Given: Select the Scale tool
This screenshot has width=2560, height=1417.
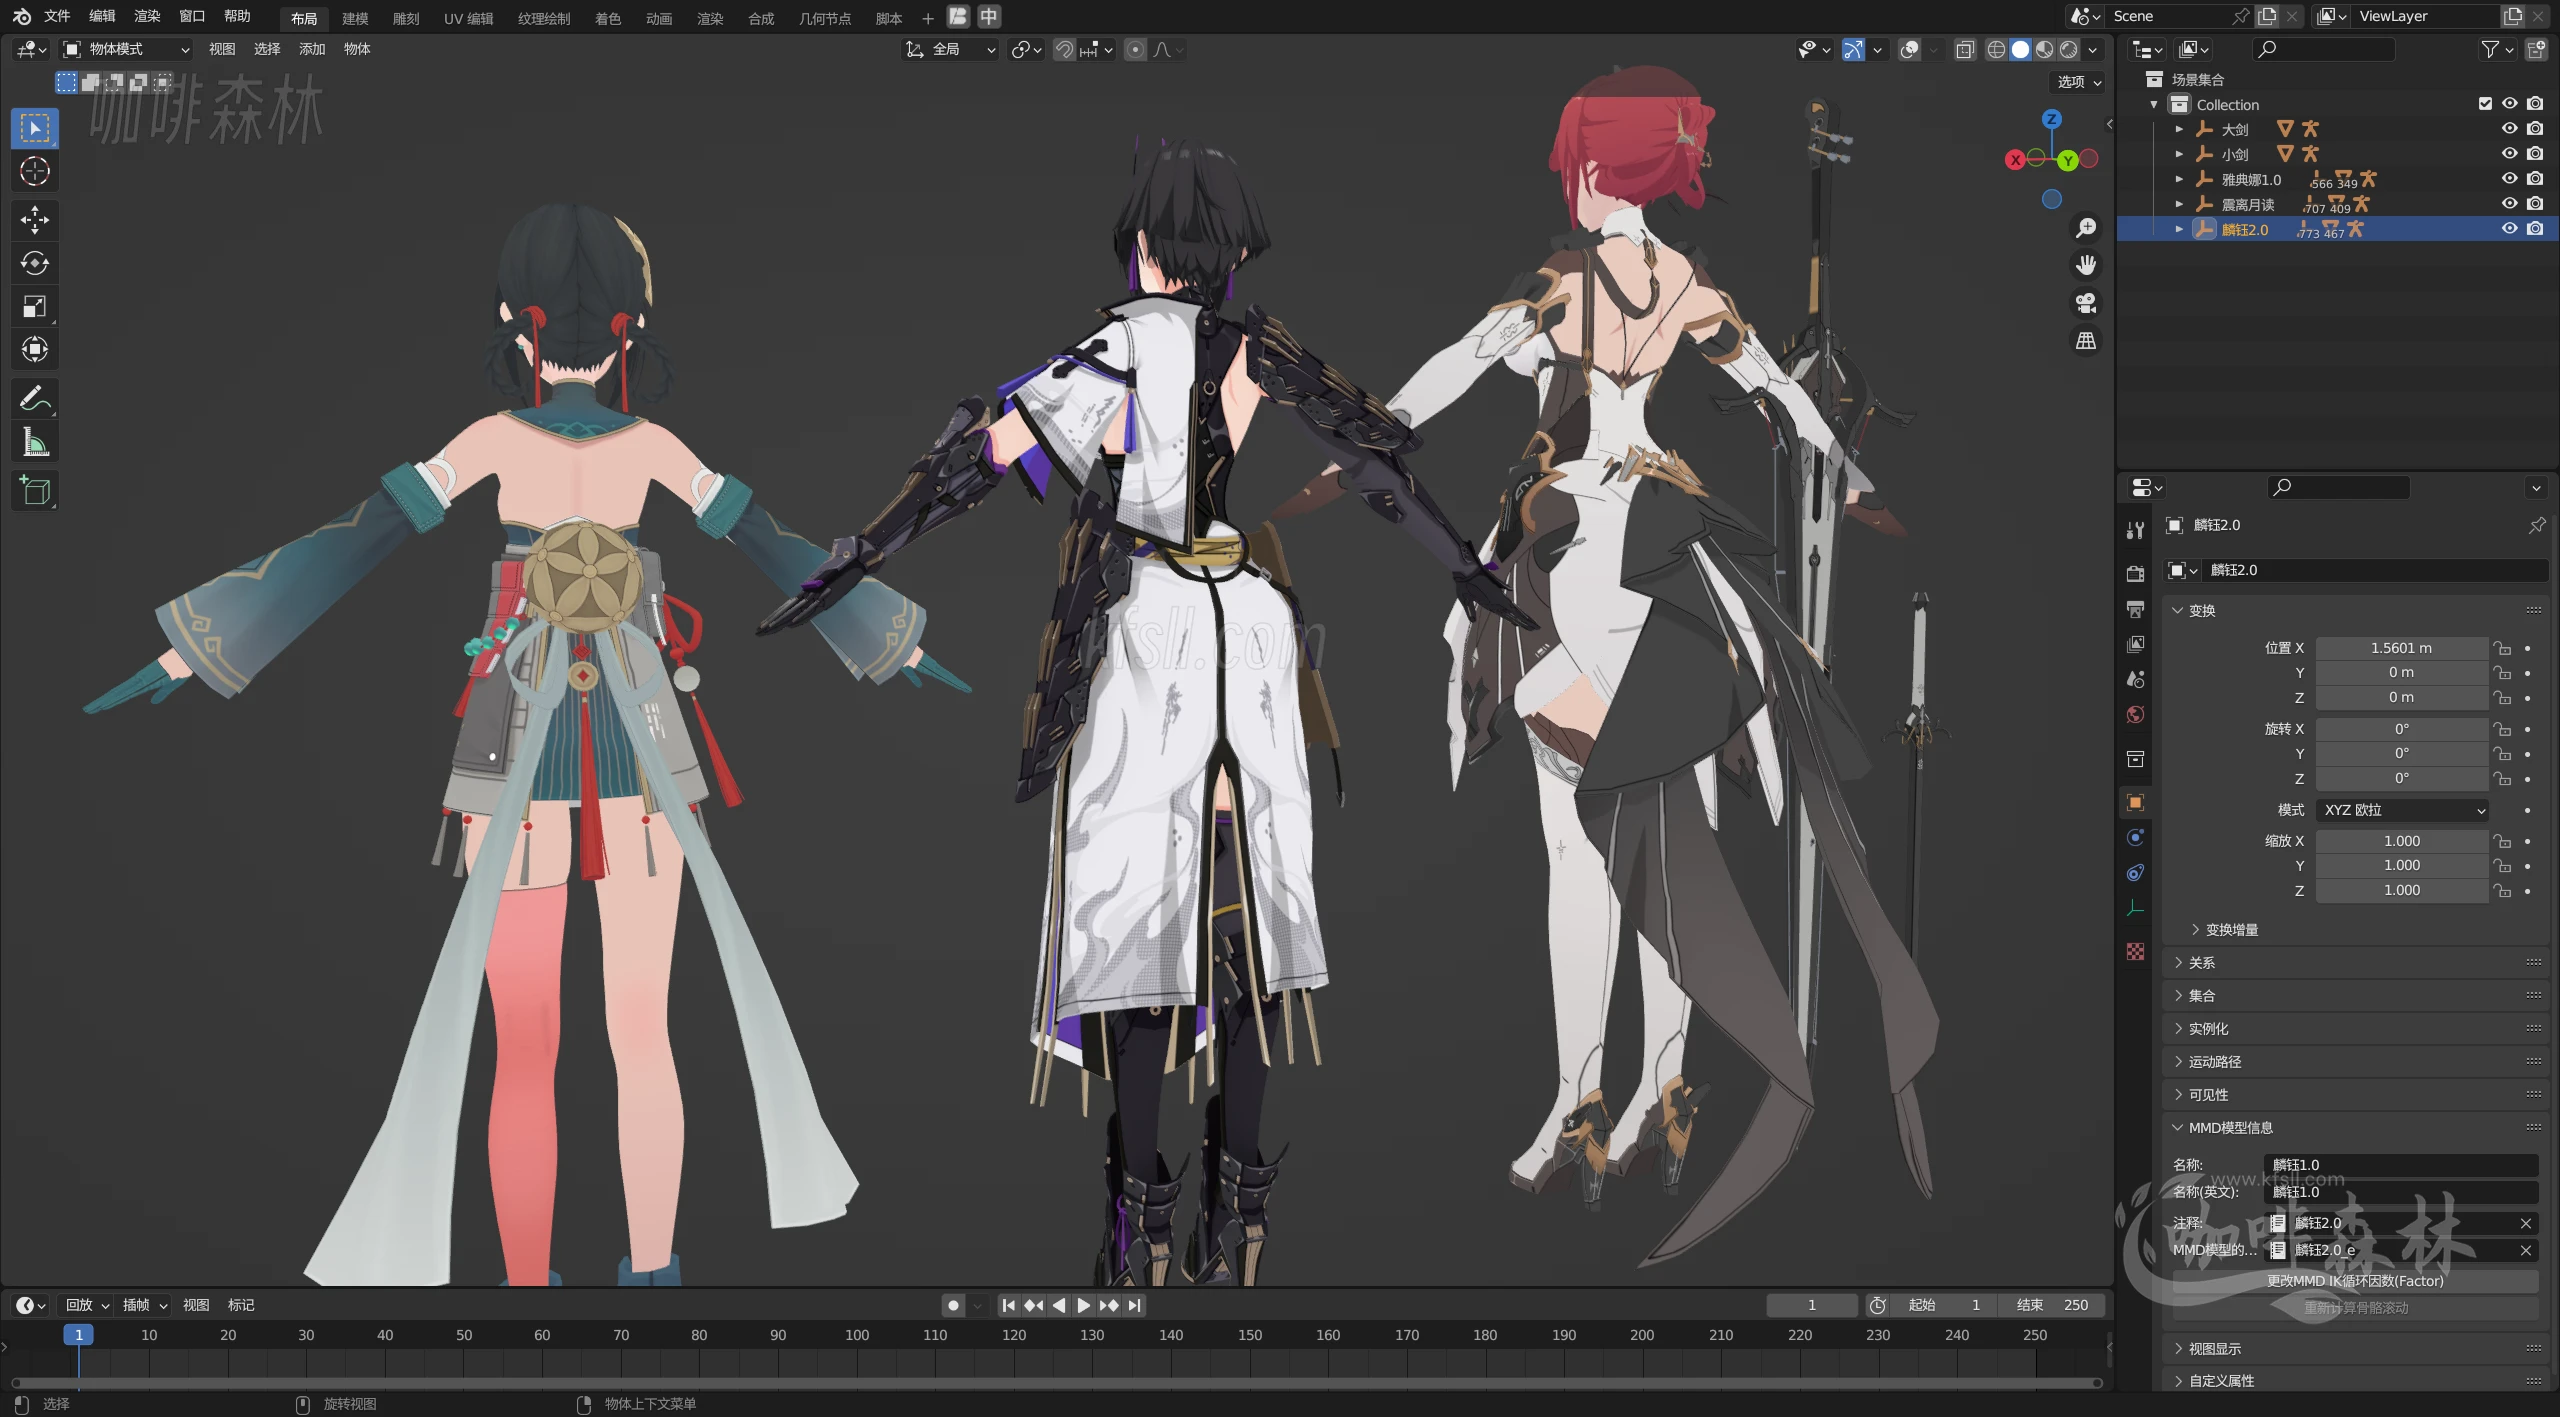Looking at the screenshot, I should 35,306.
